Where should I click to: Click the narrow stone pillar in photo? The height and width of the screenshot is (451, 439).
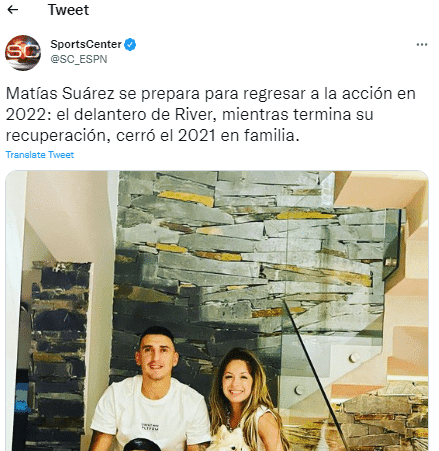pyautogui.click(x=58, y=353)
